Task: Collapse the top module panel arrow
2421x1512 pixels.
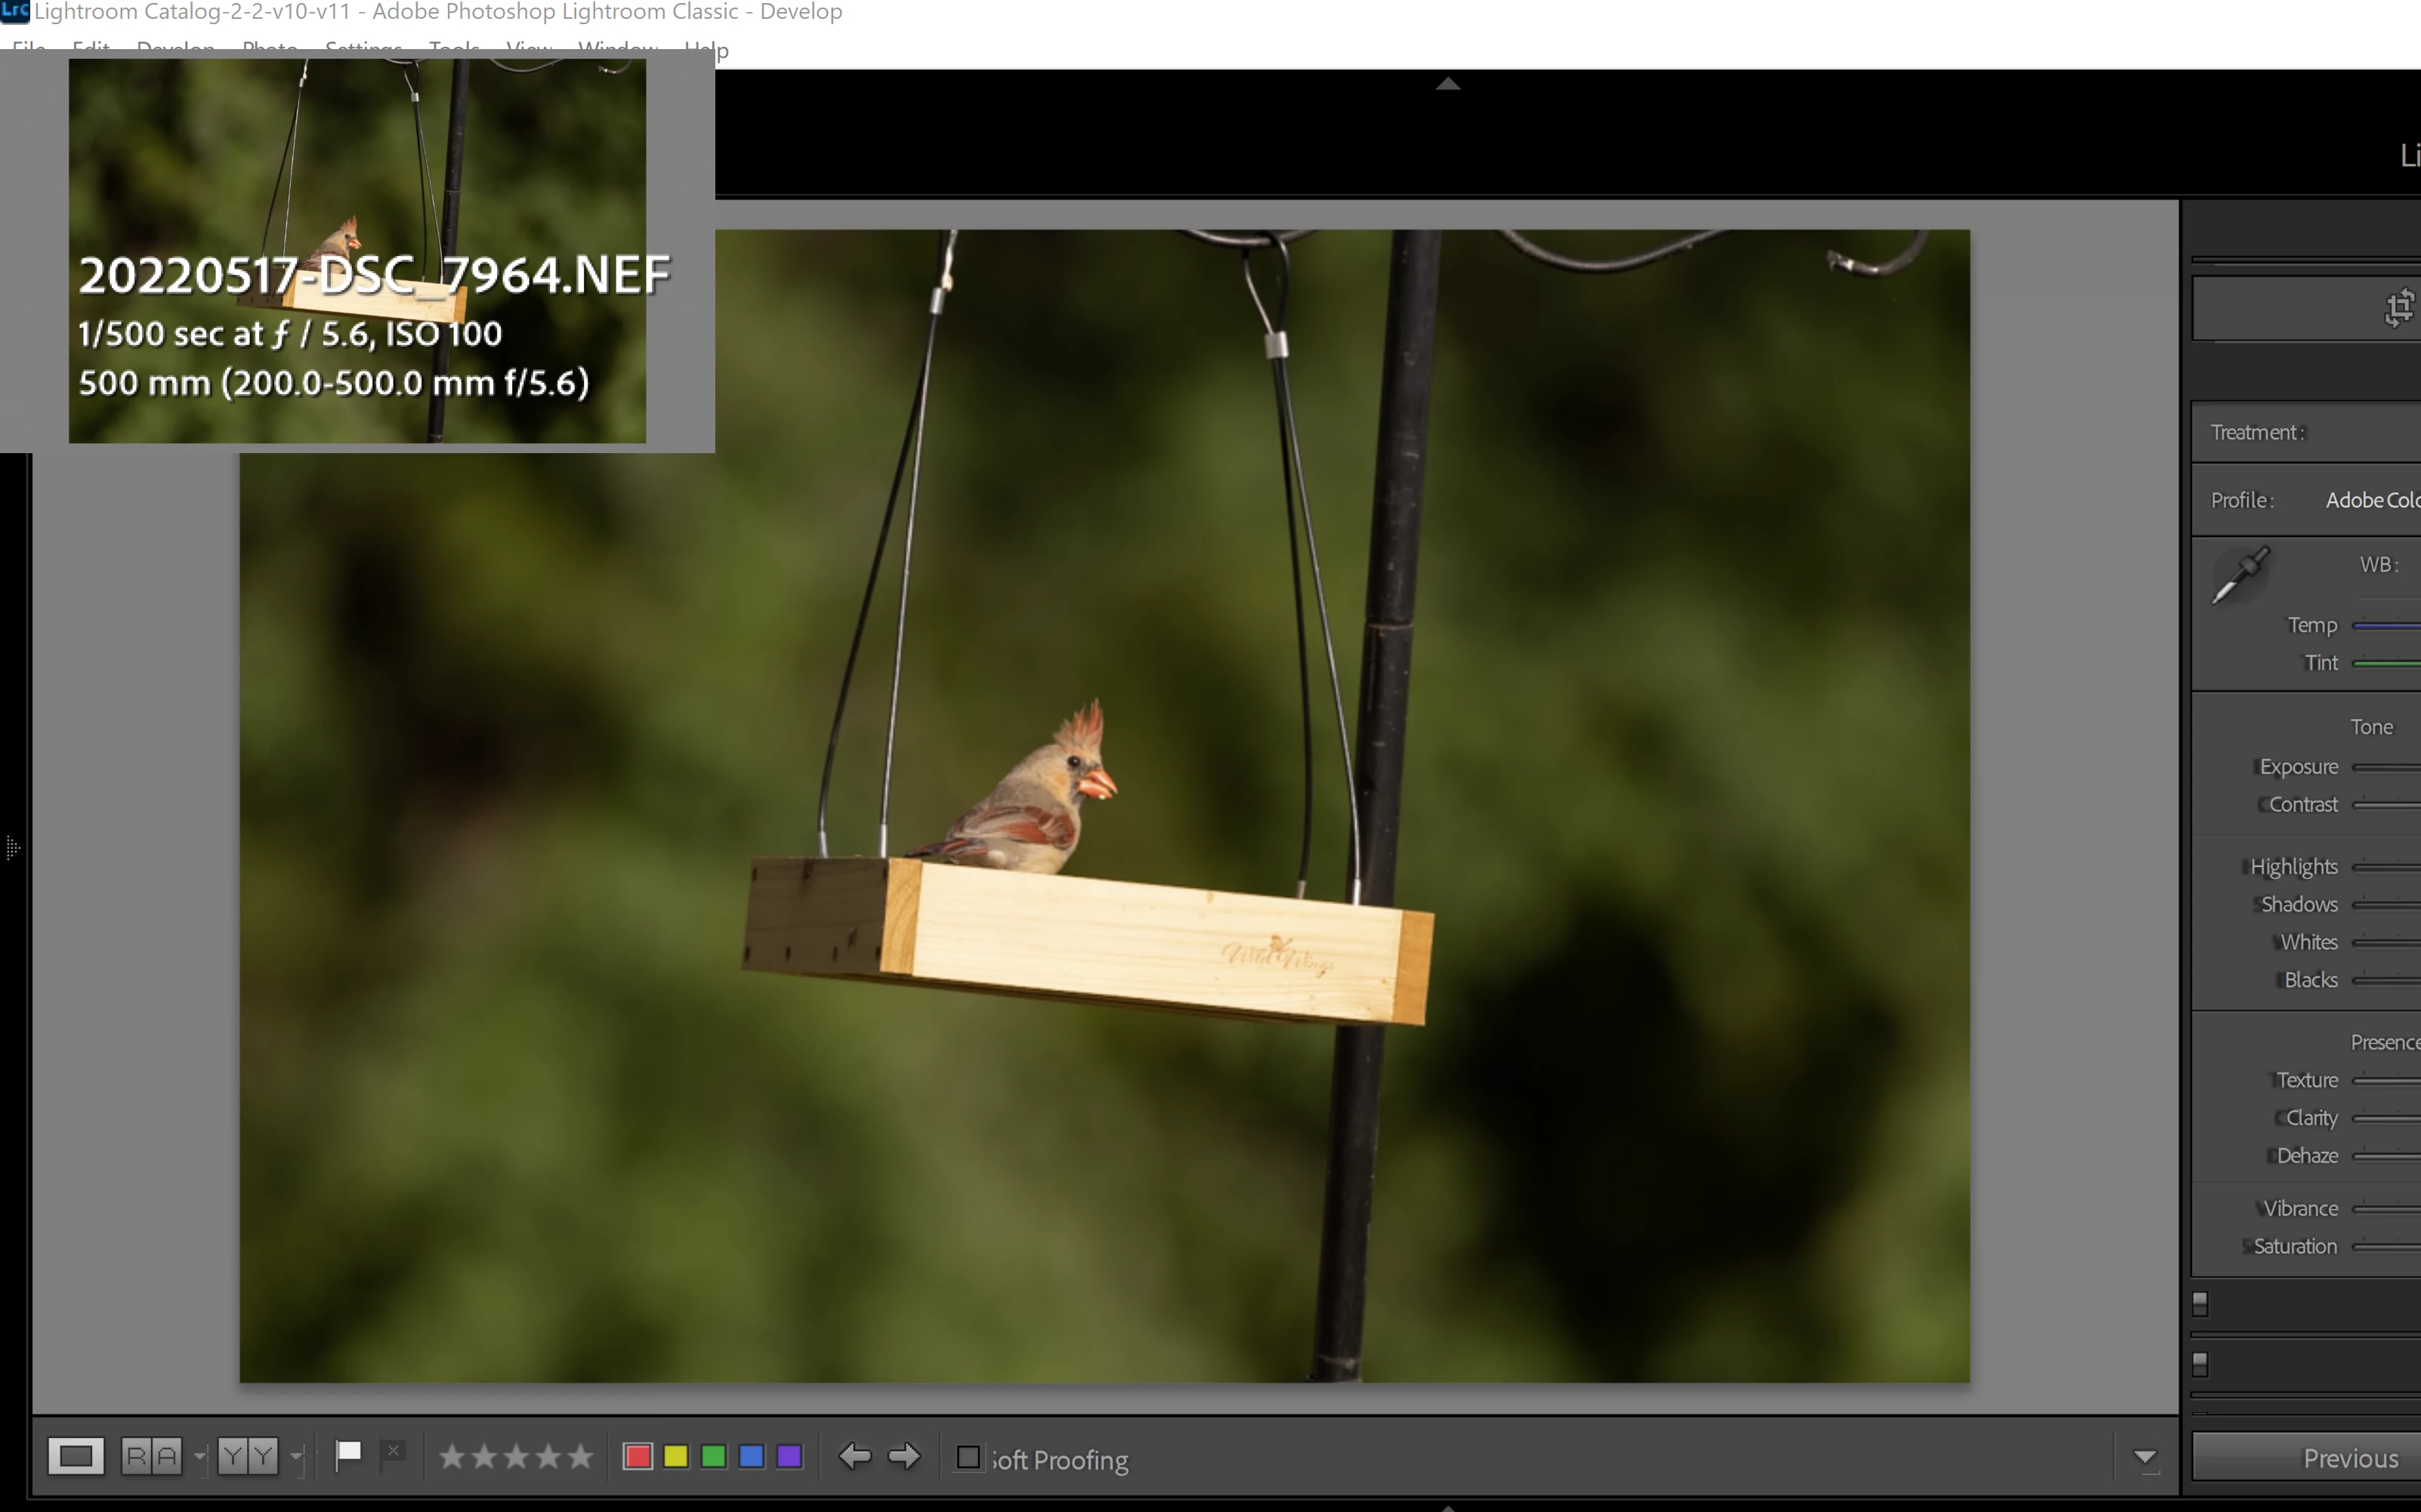Action: click(x=1448, y=84)
